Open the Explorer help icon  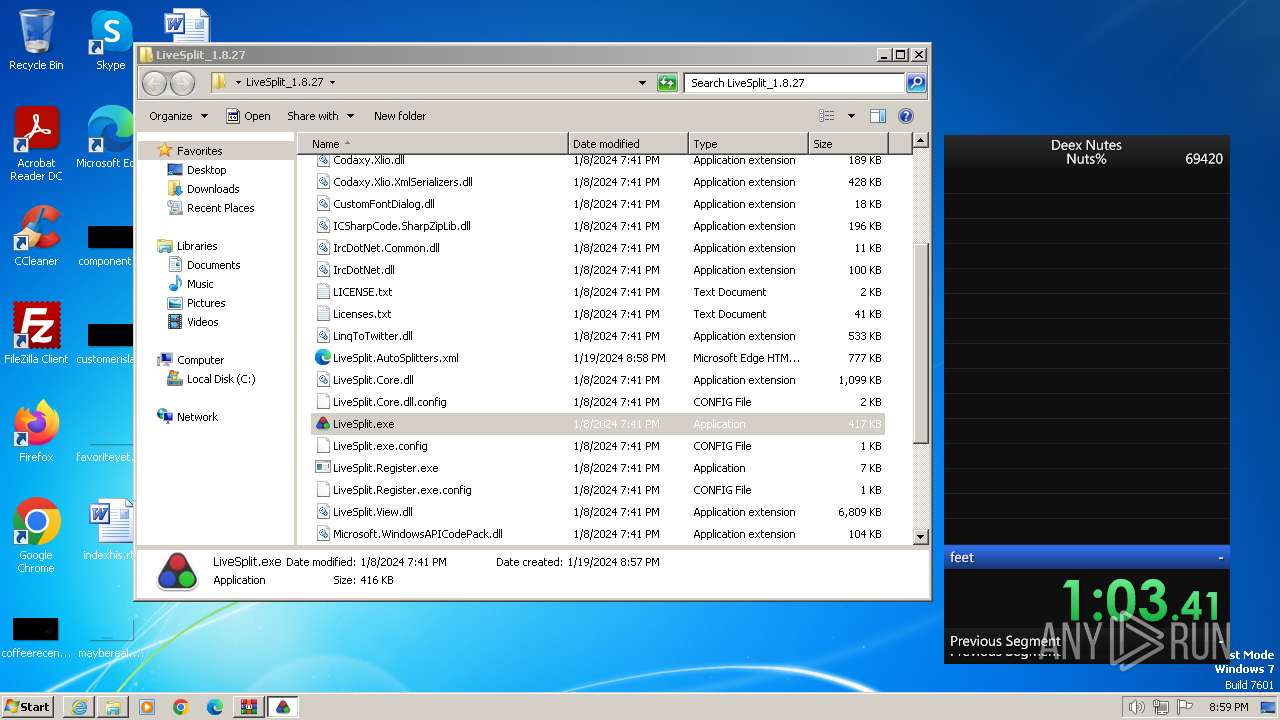[x=906, y=116]
